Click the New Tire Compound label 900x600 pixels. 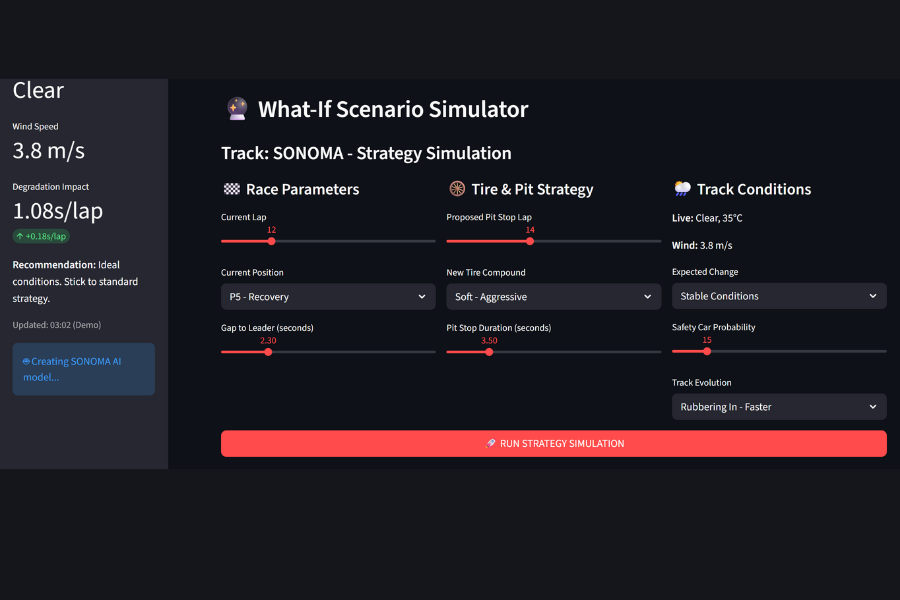(x=486, y=273)
